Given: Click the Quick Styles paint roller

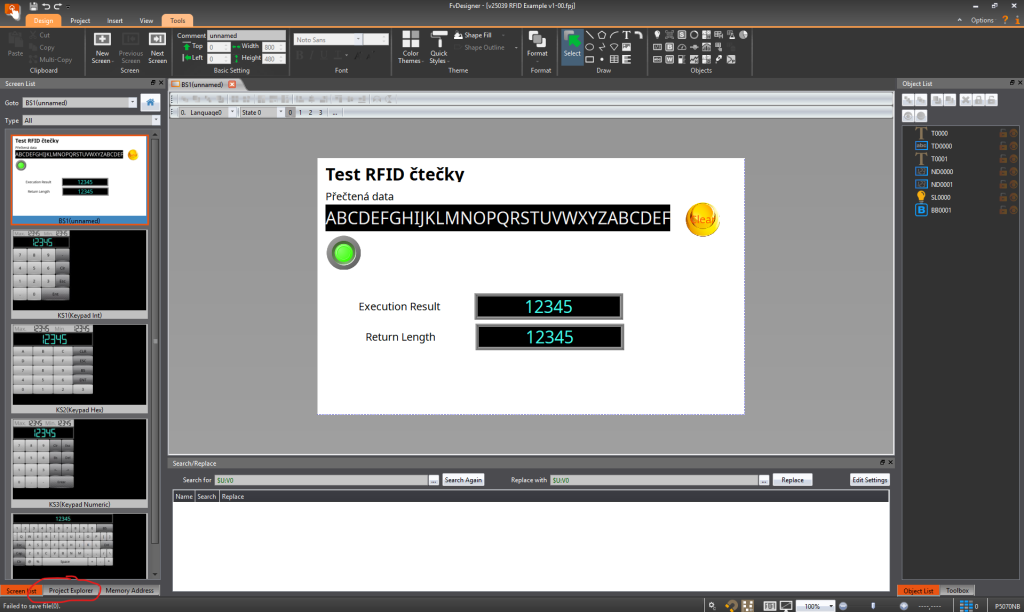Looking at the screenshot, I should [x=438, y=46].
